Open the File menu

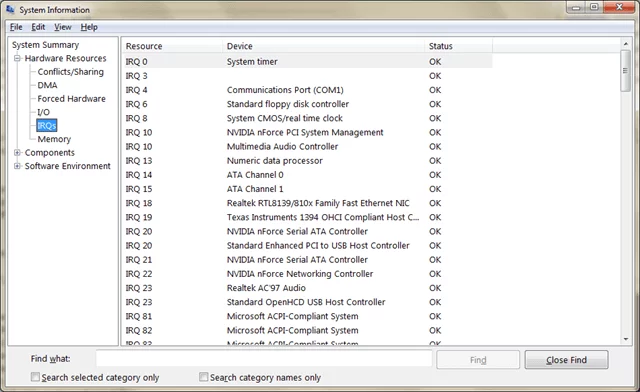tap(16, 27)
